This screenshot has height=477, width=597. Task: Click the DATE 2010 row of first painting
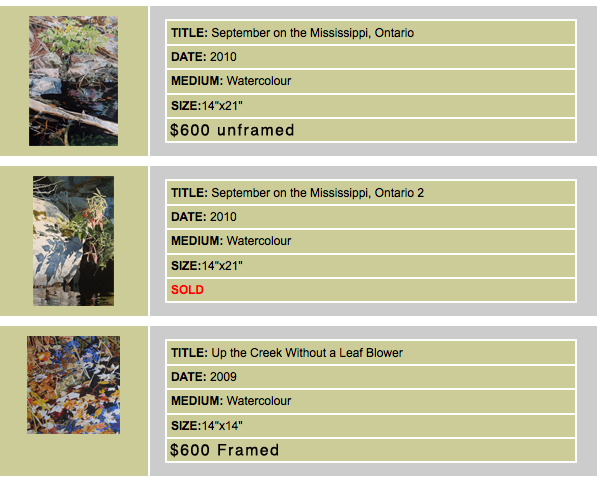pyautogui.click(x=371, y=57)
